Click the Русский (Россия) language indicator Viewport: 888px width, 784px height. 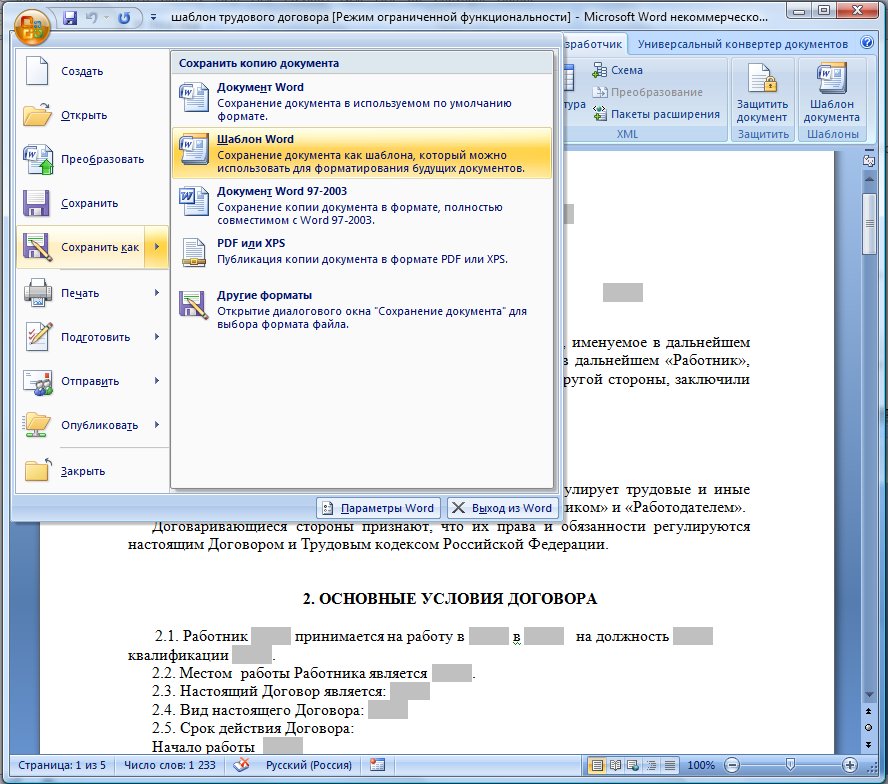[x=309, y=765]
